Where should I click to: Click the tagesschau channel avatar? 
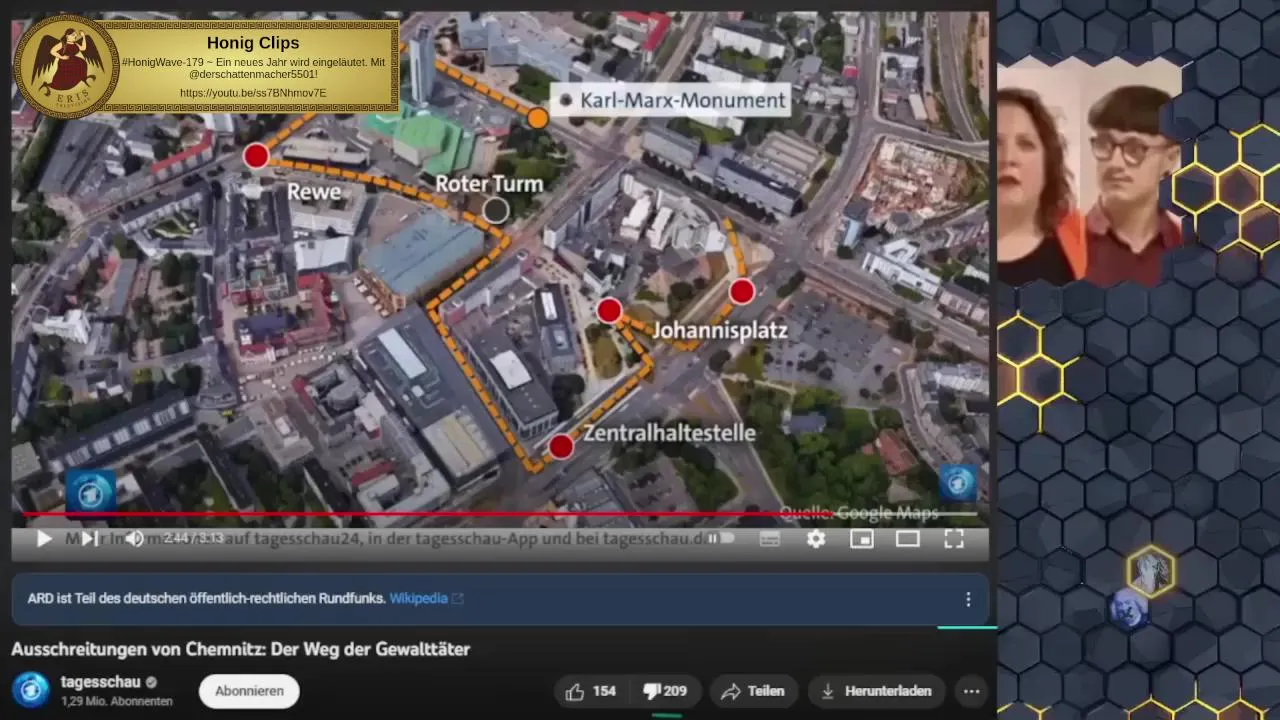coord(30,690)
